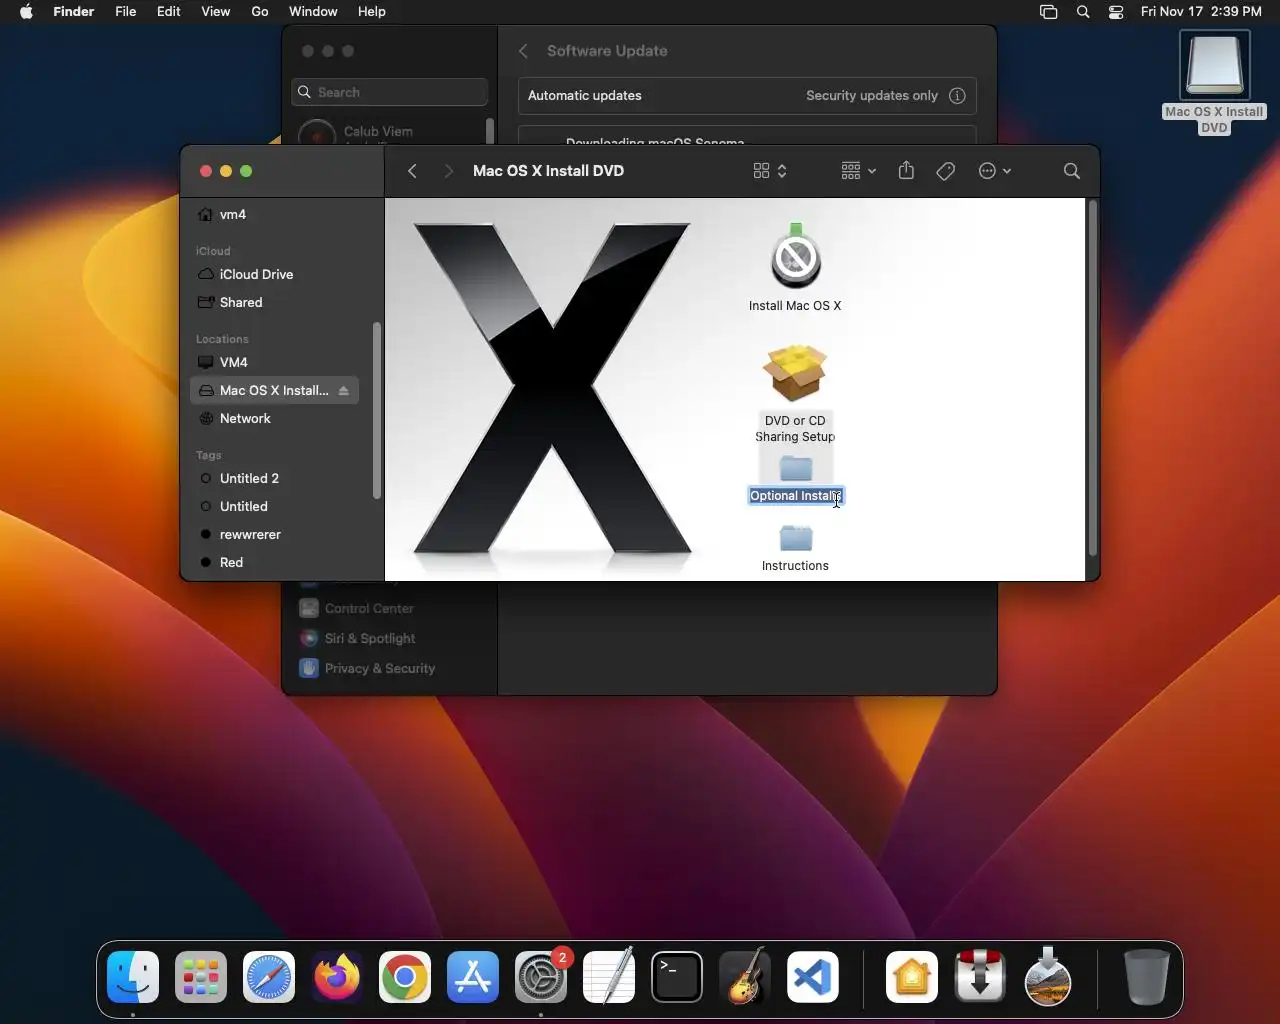Image resolution: width=1280 pixels, height=1024 pixels.
Task: Launch Safari from the Dock
Action: point(269,977)
